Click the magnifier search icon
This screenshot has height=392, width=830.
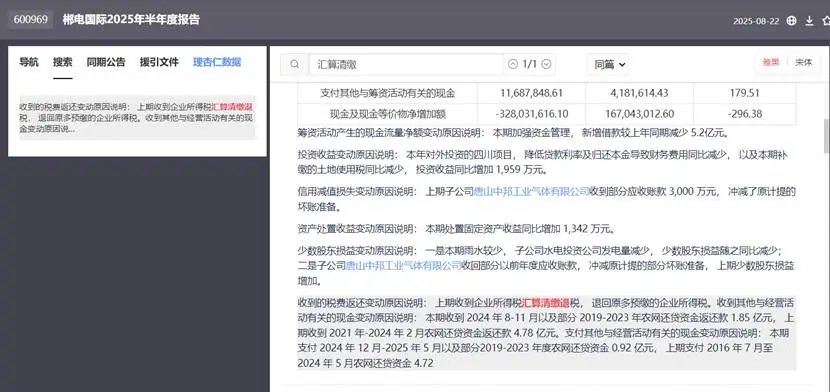pyautogui.click(x=295, y=65)
